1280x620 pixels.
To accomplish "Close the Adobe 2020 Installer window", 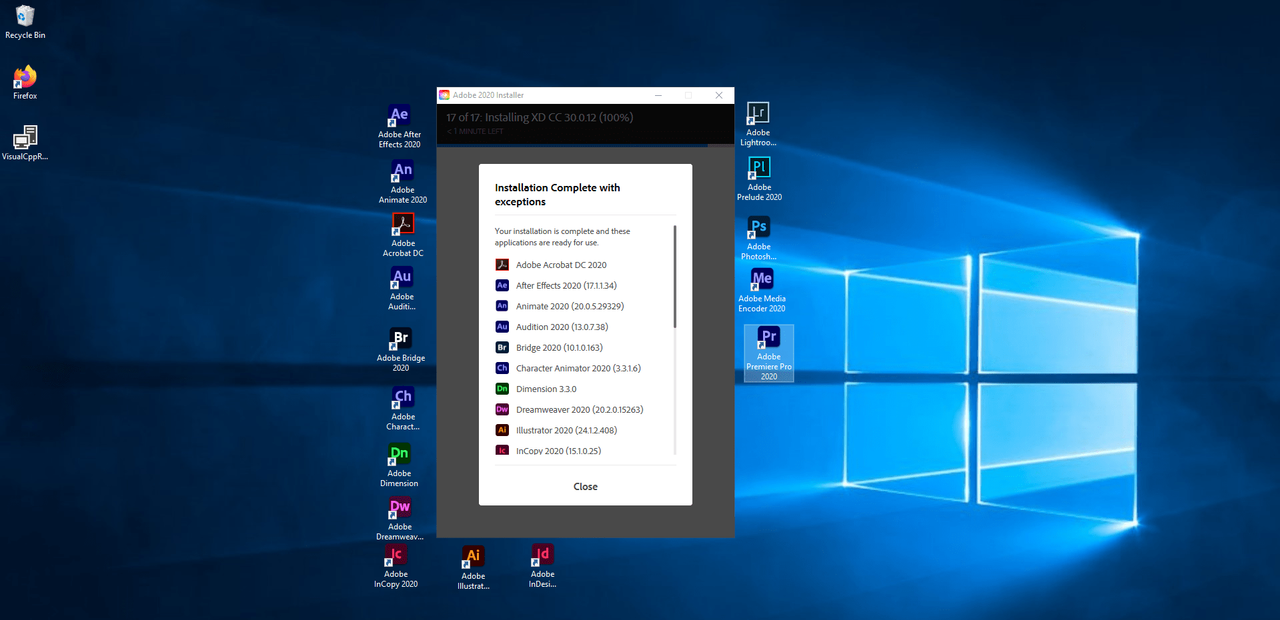I will pyautogui.click(x=719, y=95).
